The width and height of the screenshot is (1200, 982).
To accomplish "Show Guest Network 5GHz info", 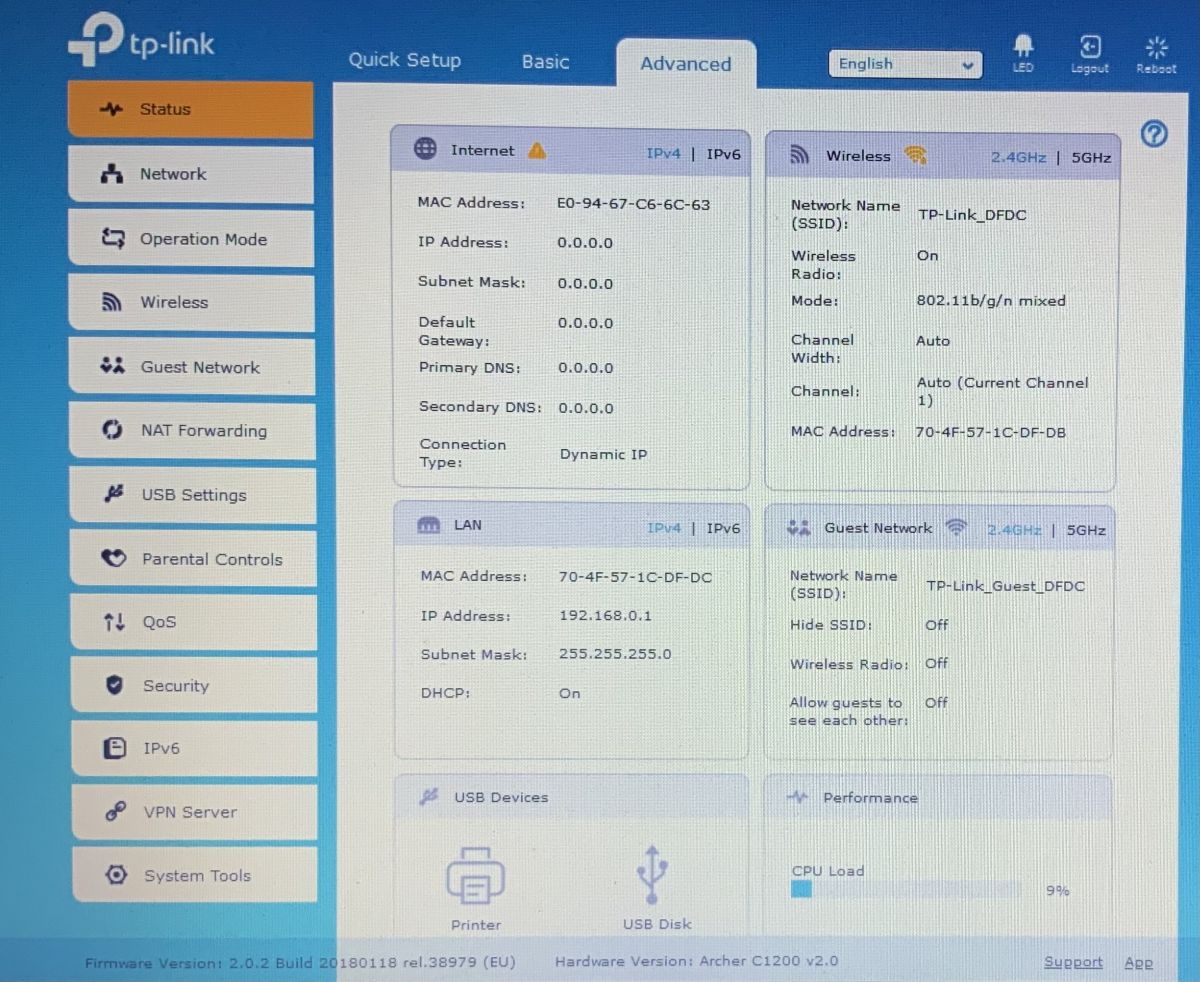I will coord(1086,530).
